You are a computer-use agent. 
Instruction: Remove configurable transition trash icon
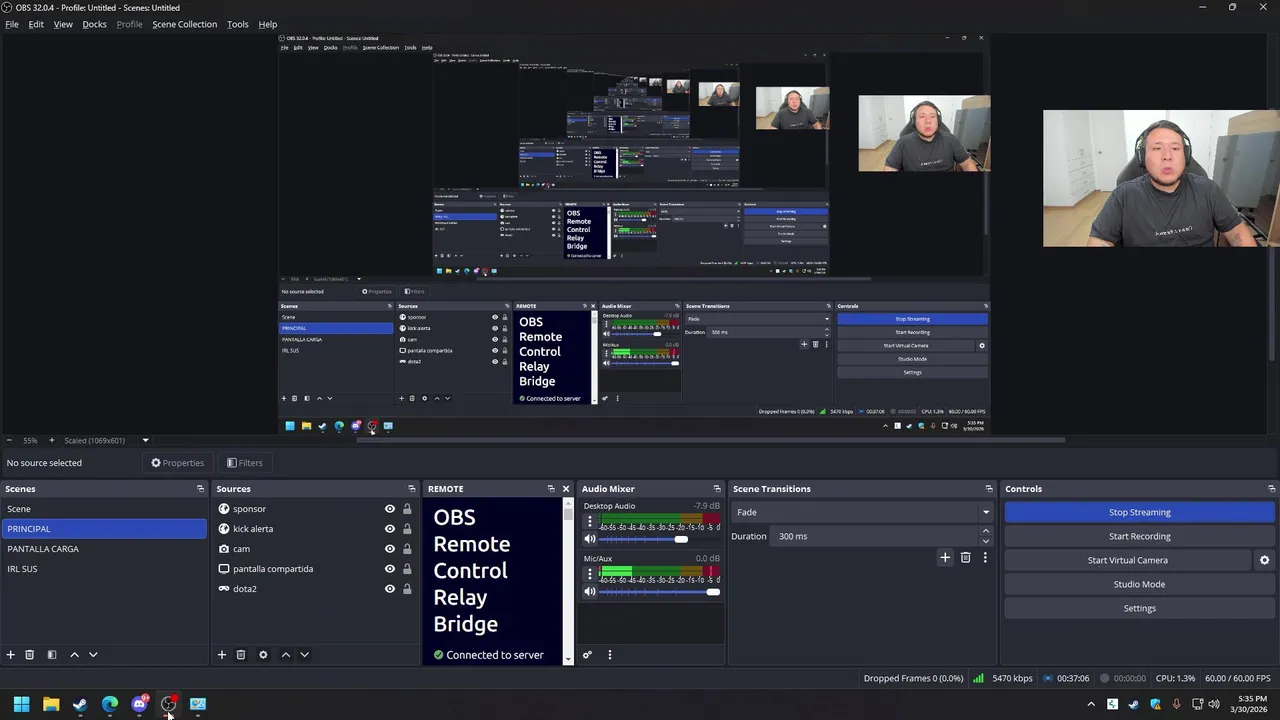[965, 558]
